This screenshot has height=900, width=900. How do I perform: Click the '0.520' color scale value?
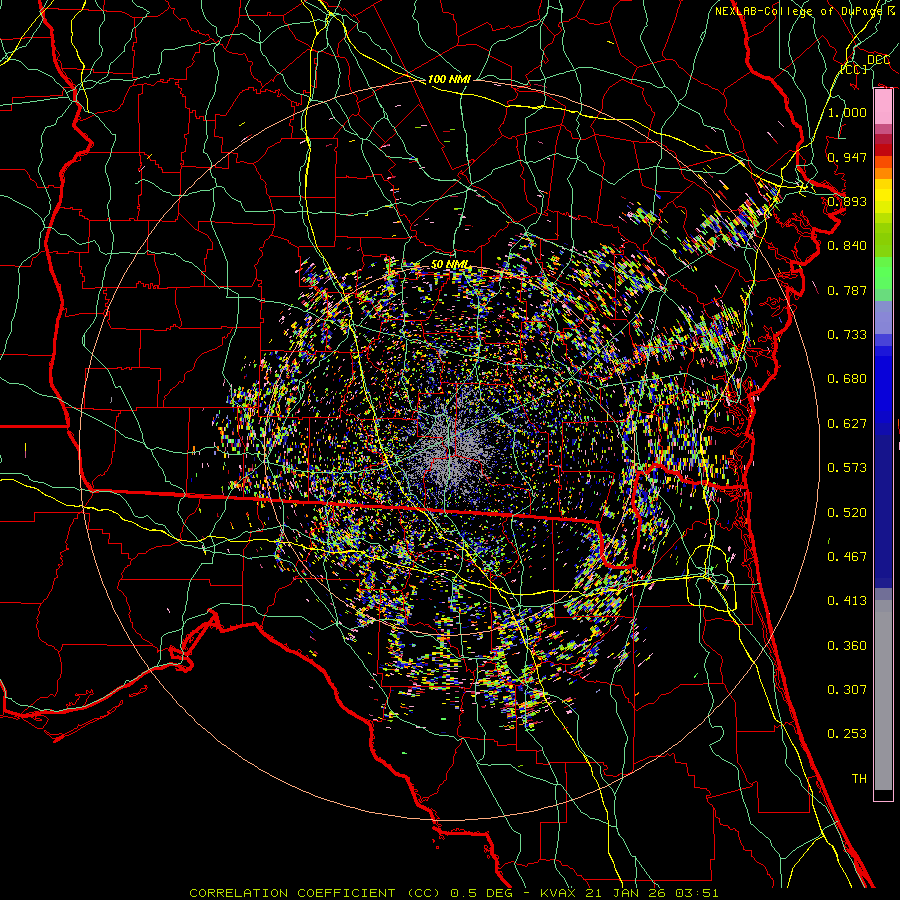coord(847,513)
